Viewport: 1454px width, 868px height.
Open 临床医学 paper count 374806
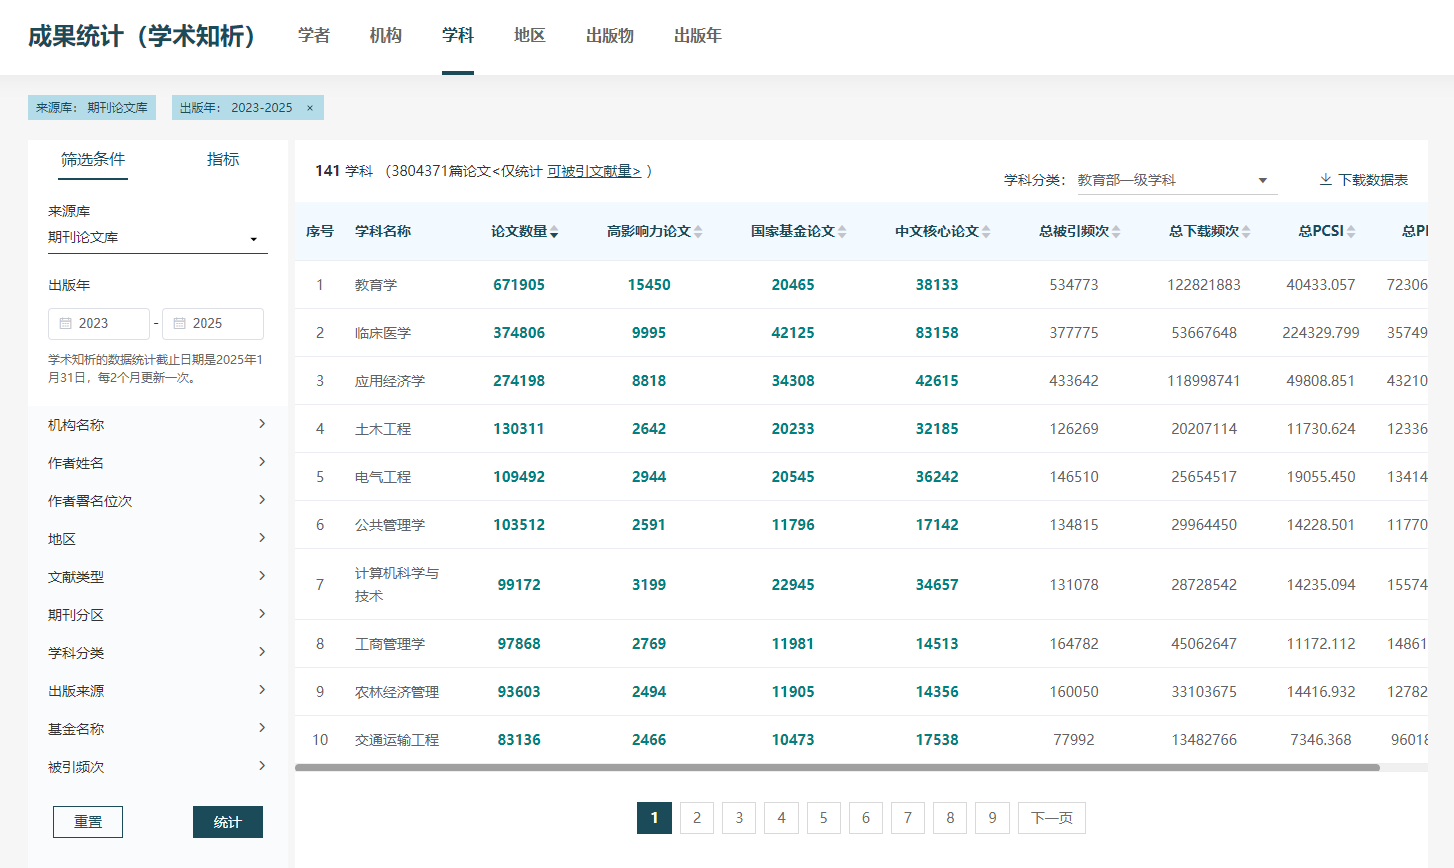[519, 333]
